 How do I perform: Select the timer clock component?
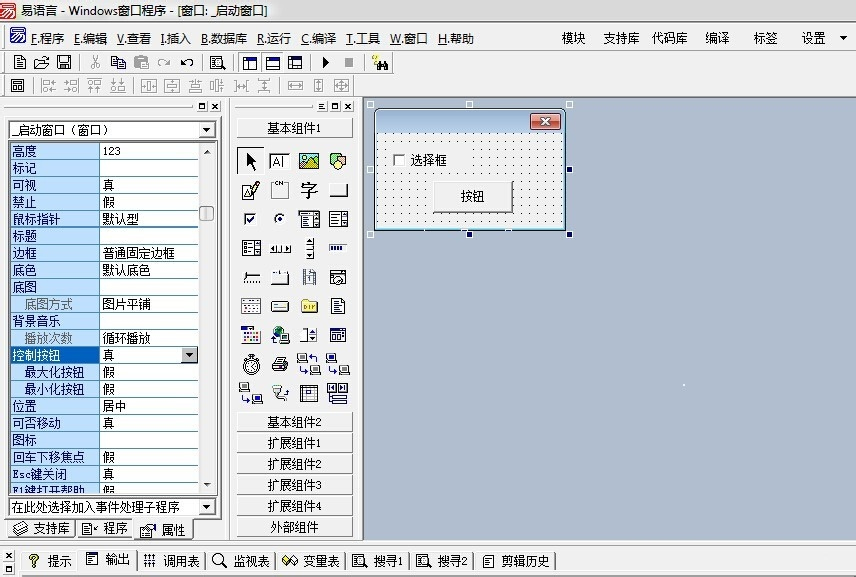tap(251, 364)
